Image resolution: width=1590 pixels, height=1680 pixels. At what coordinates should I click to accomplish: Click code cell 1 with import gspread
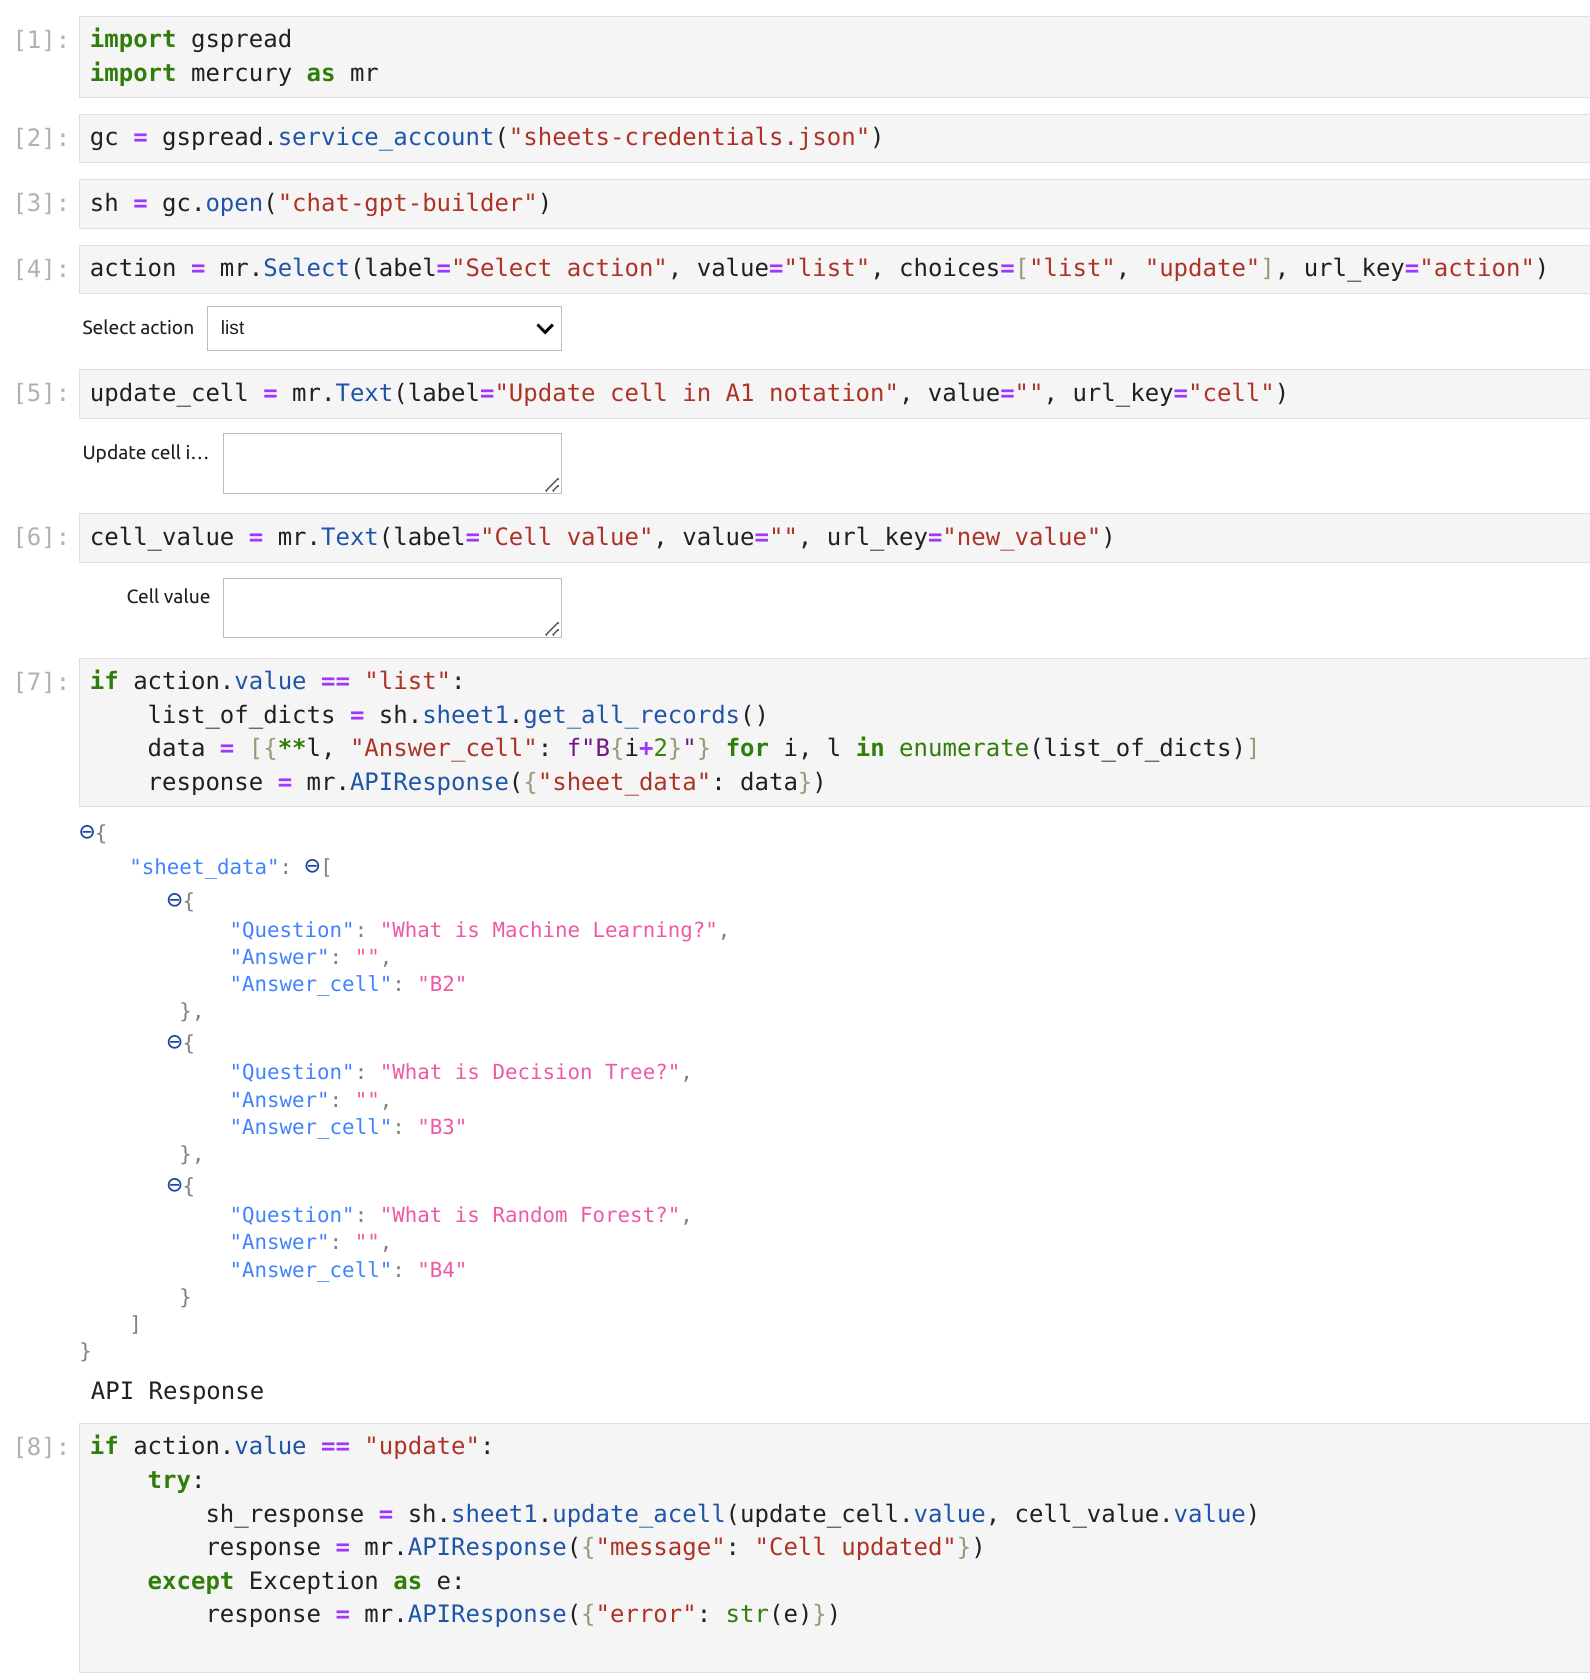pos(834,57)
